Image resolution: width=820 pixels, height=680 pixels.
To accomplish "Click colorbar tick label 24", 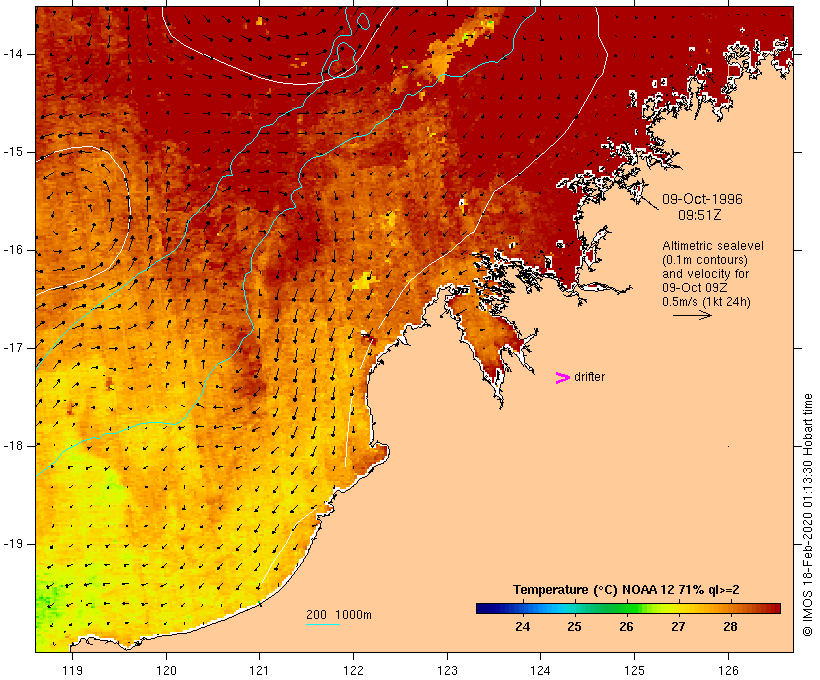I will [x=522, y=627].
